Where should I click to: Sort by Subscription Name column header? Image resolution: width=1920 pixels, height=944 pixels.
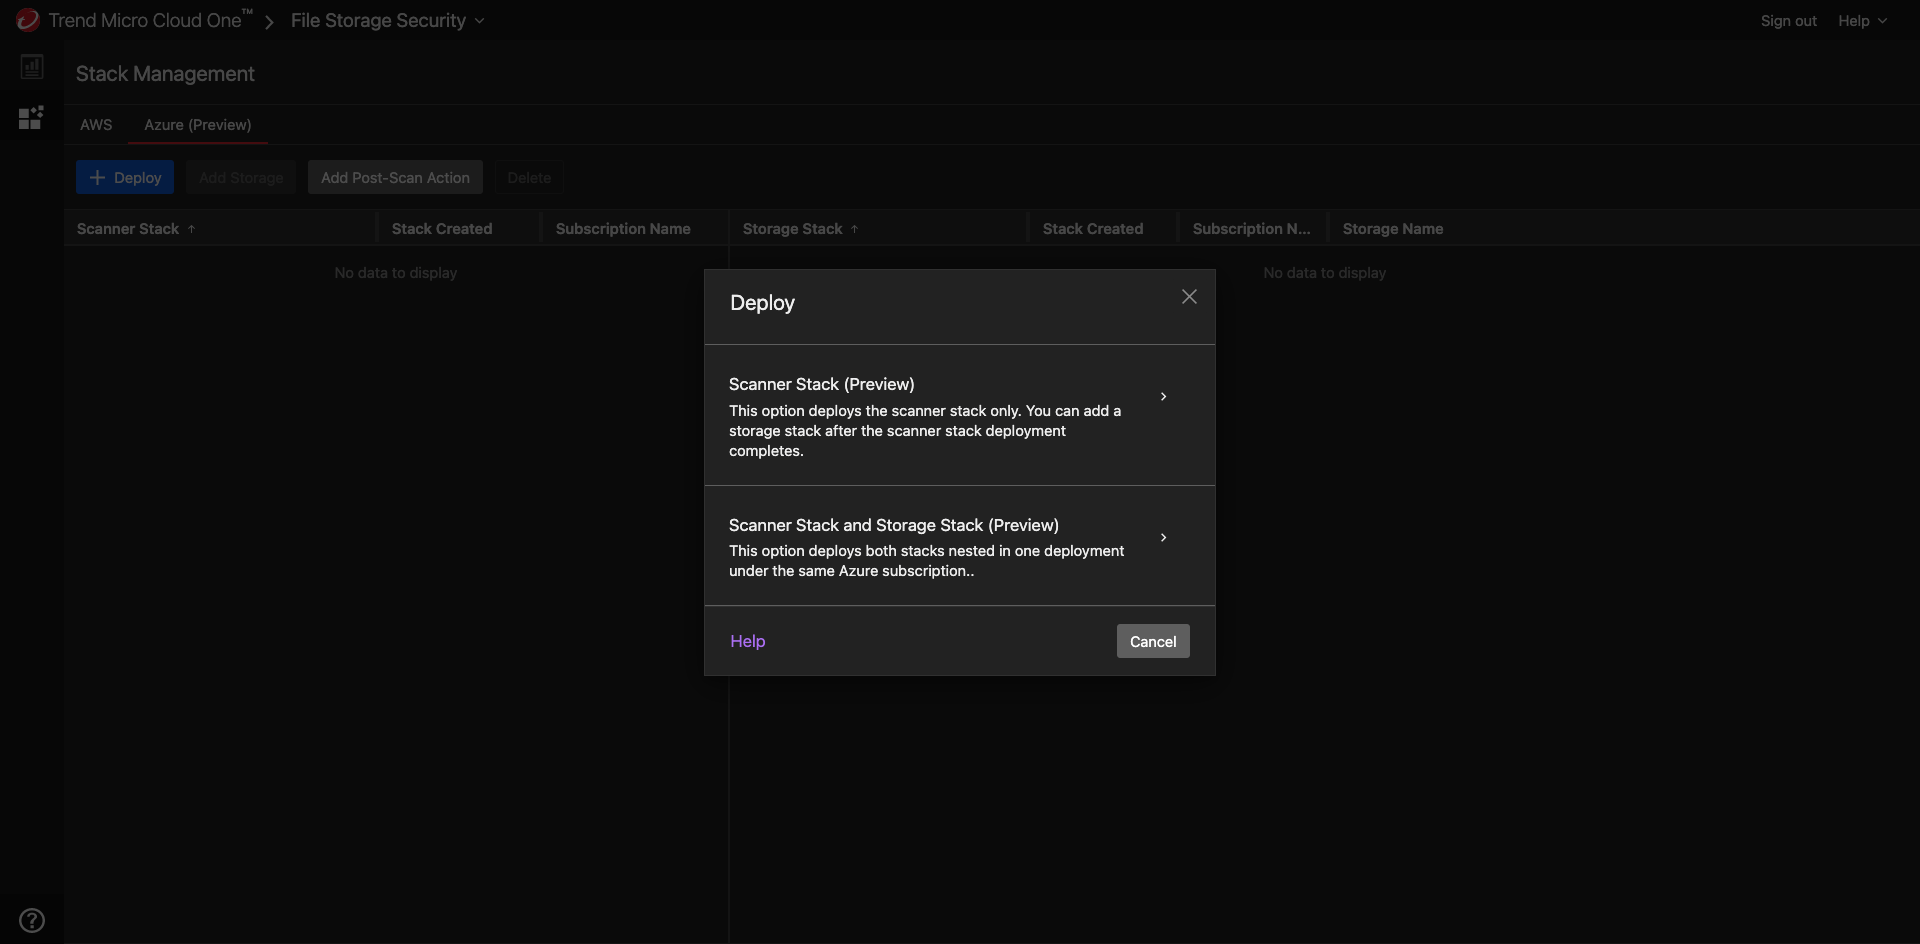click(x=622, y=229)
